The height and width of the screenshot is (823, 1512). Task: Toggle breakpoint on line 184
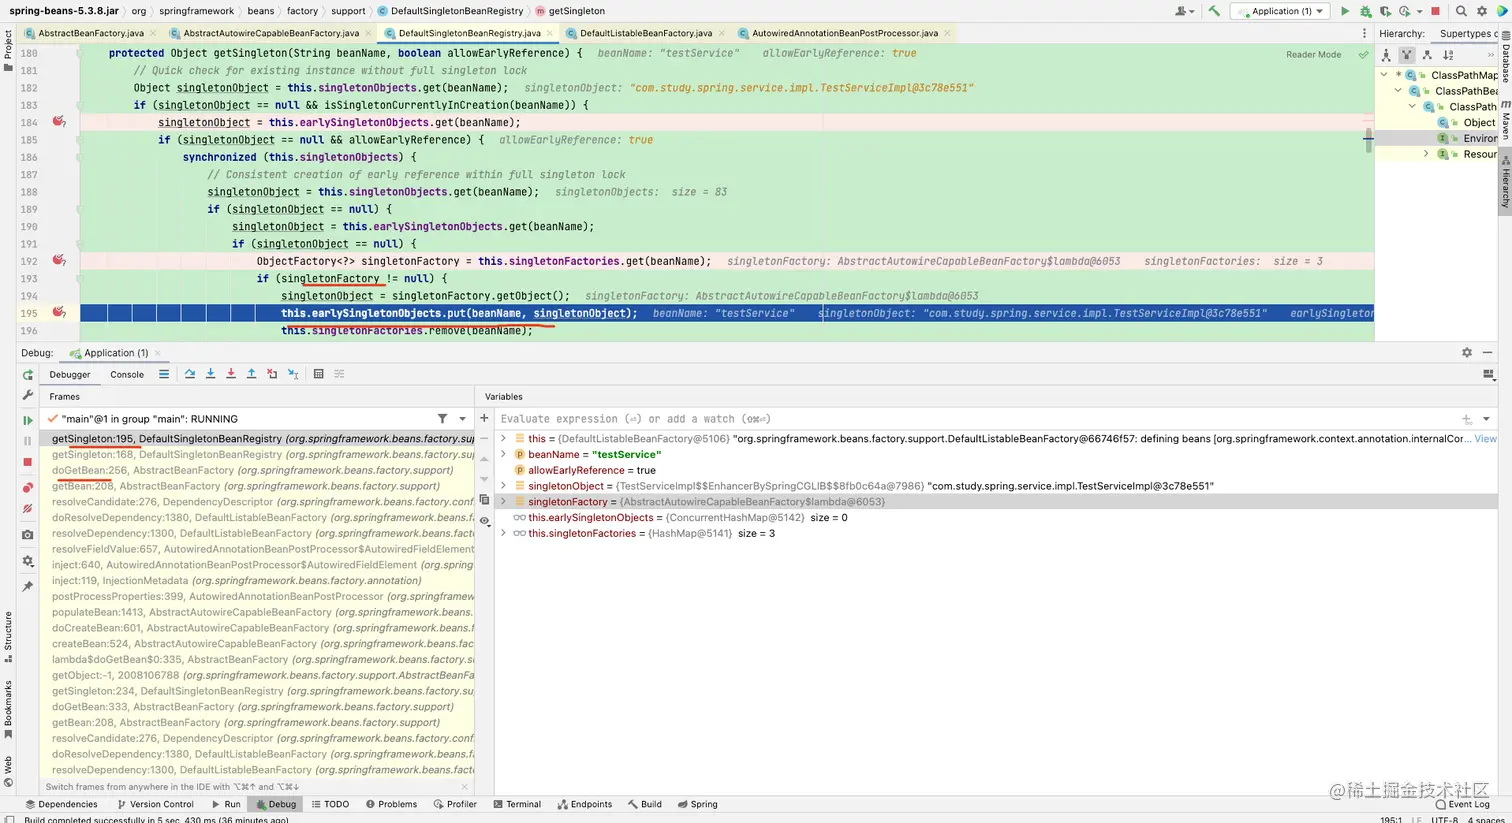[x=59, y=122]
